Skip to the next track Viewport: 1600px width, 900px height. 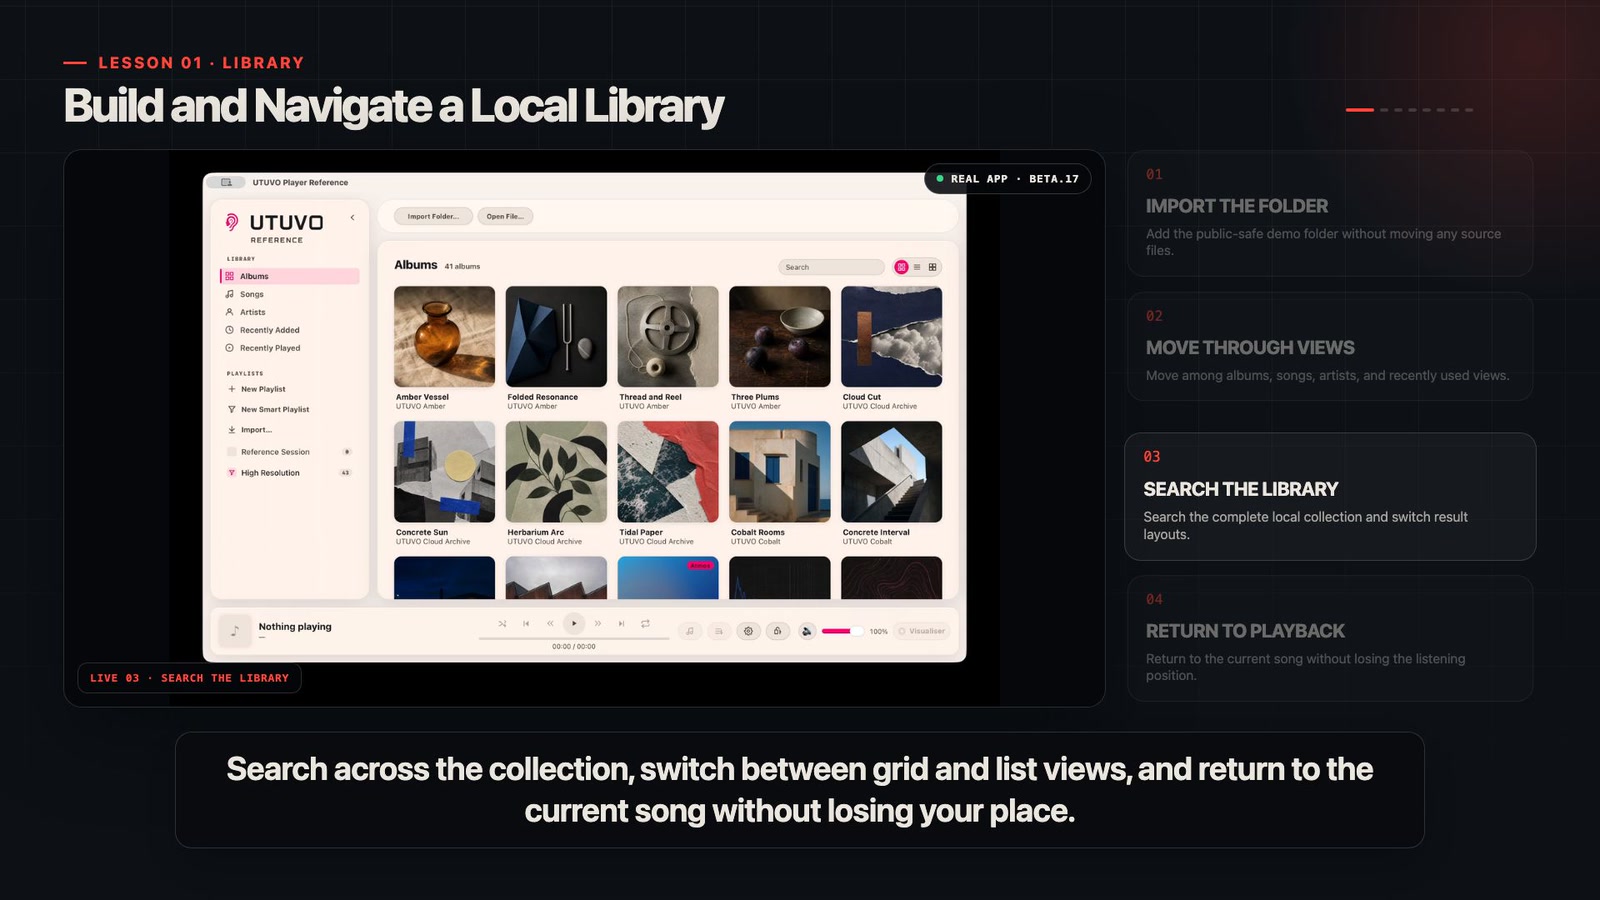tap(621, 624)
